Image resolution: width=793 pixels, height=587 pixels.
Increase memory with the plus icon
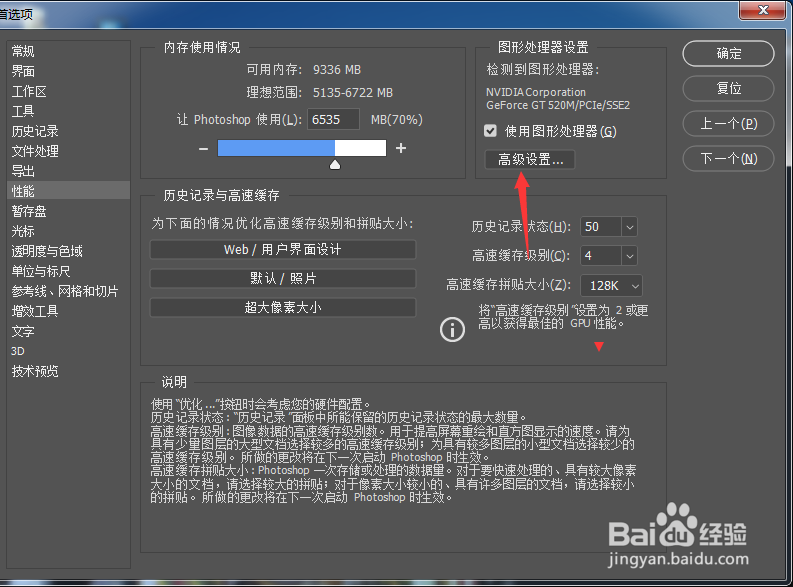tap(401, 148)
